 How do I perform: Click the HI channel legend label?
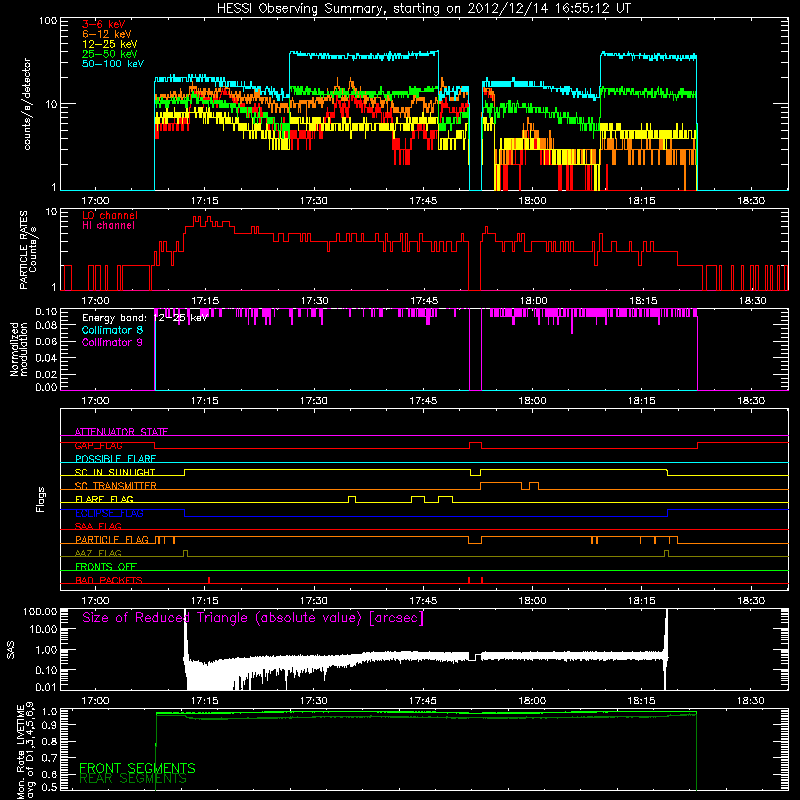point(108,225)
